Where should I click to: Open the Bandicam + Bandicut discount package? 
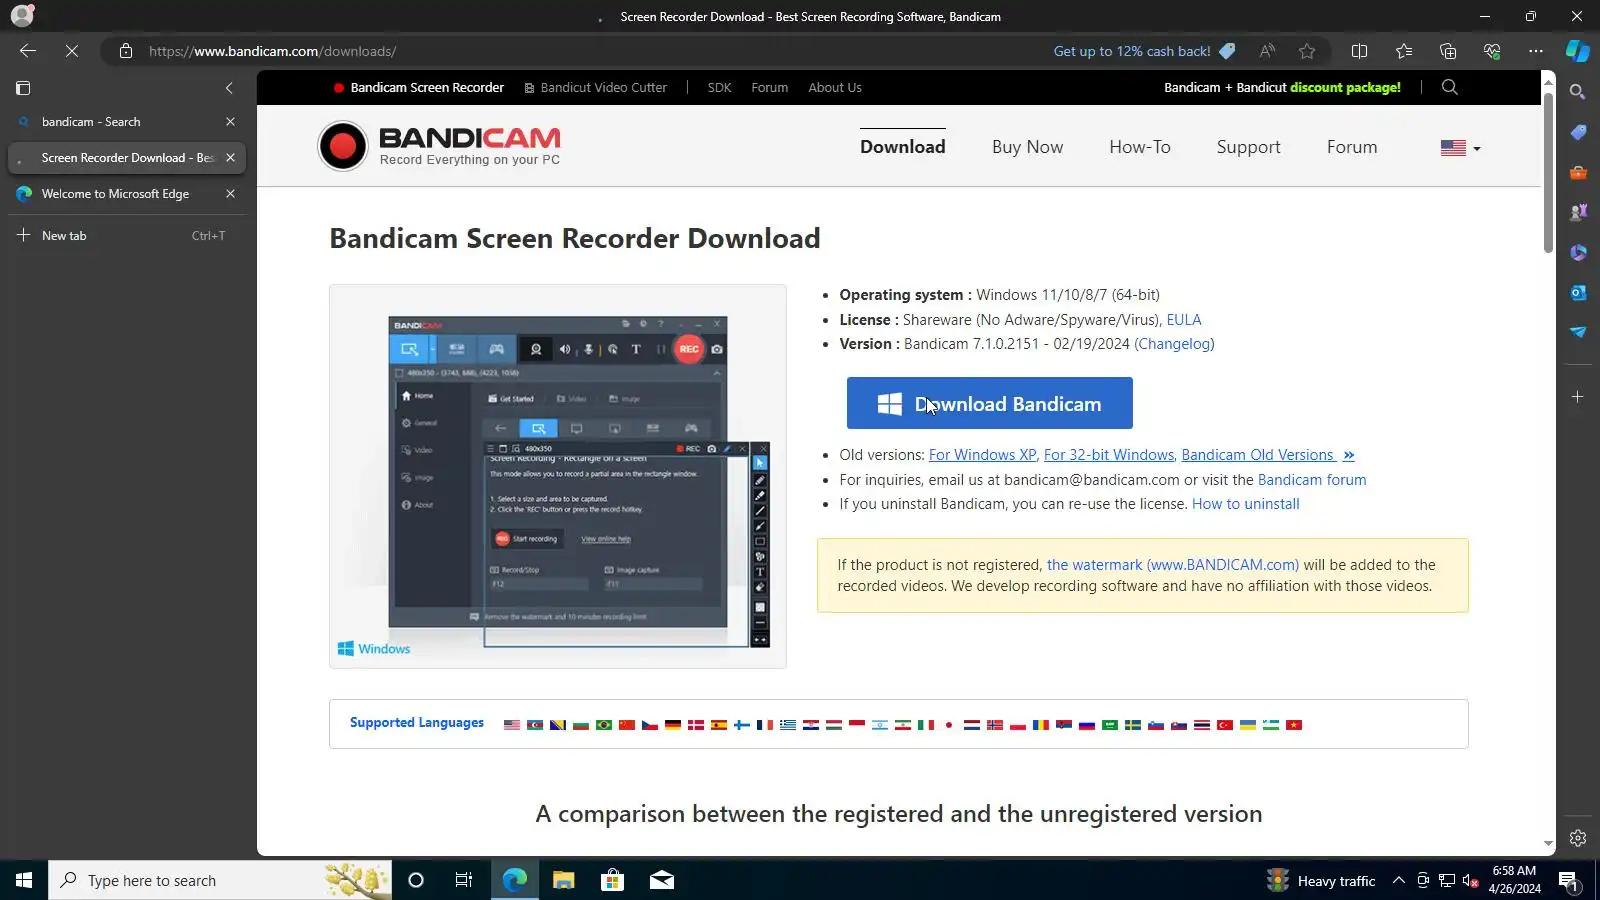1282,88
